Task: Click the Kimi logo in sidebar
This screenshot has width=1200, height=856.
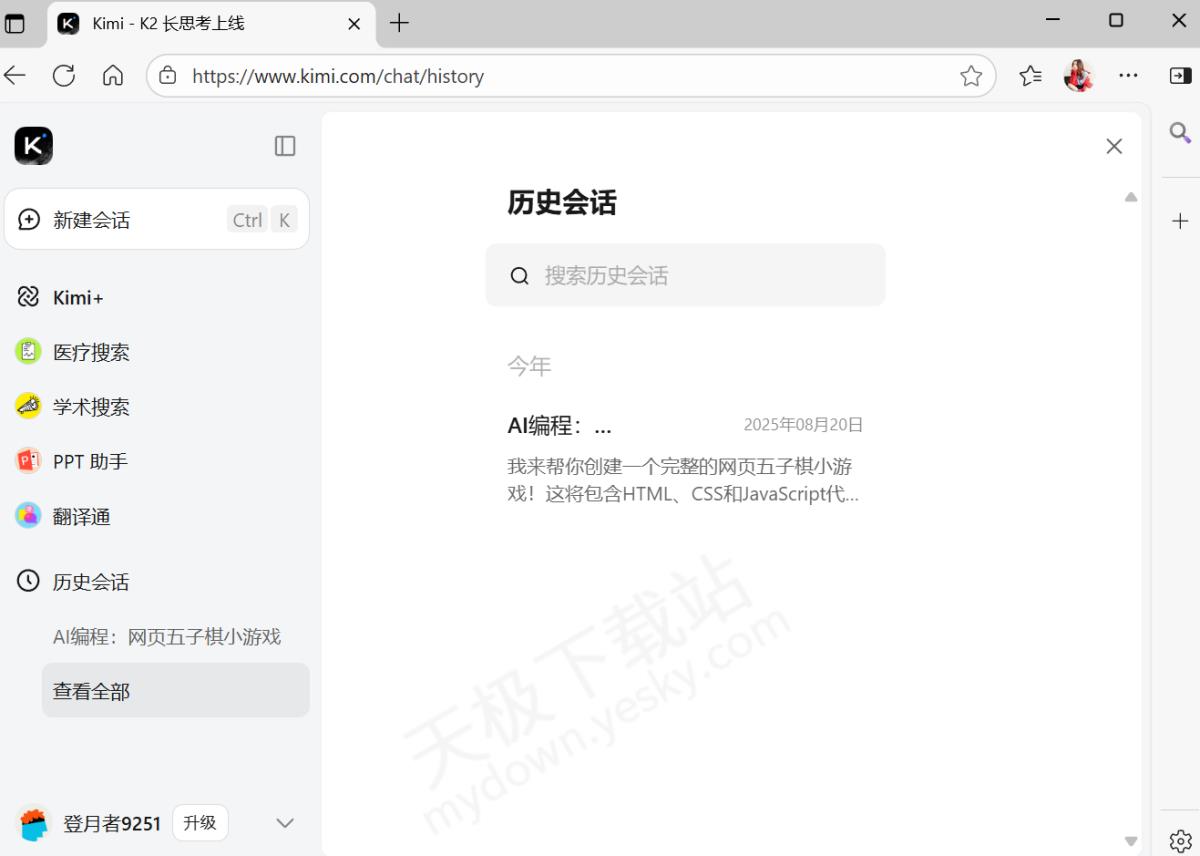Action: 33,146
